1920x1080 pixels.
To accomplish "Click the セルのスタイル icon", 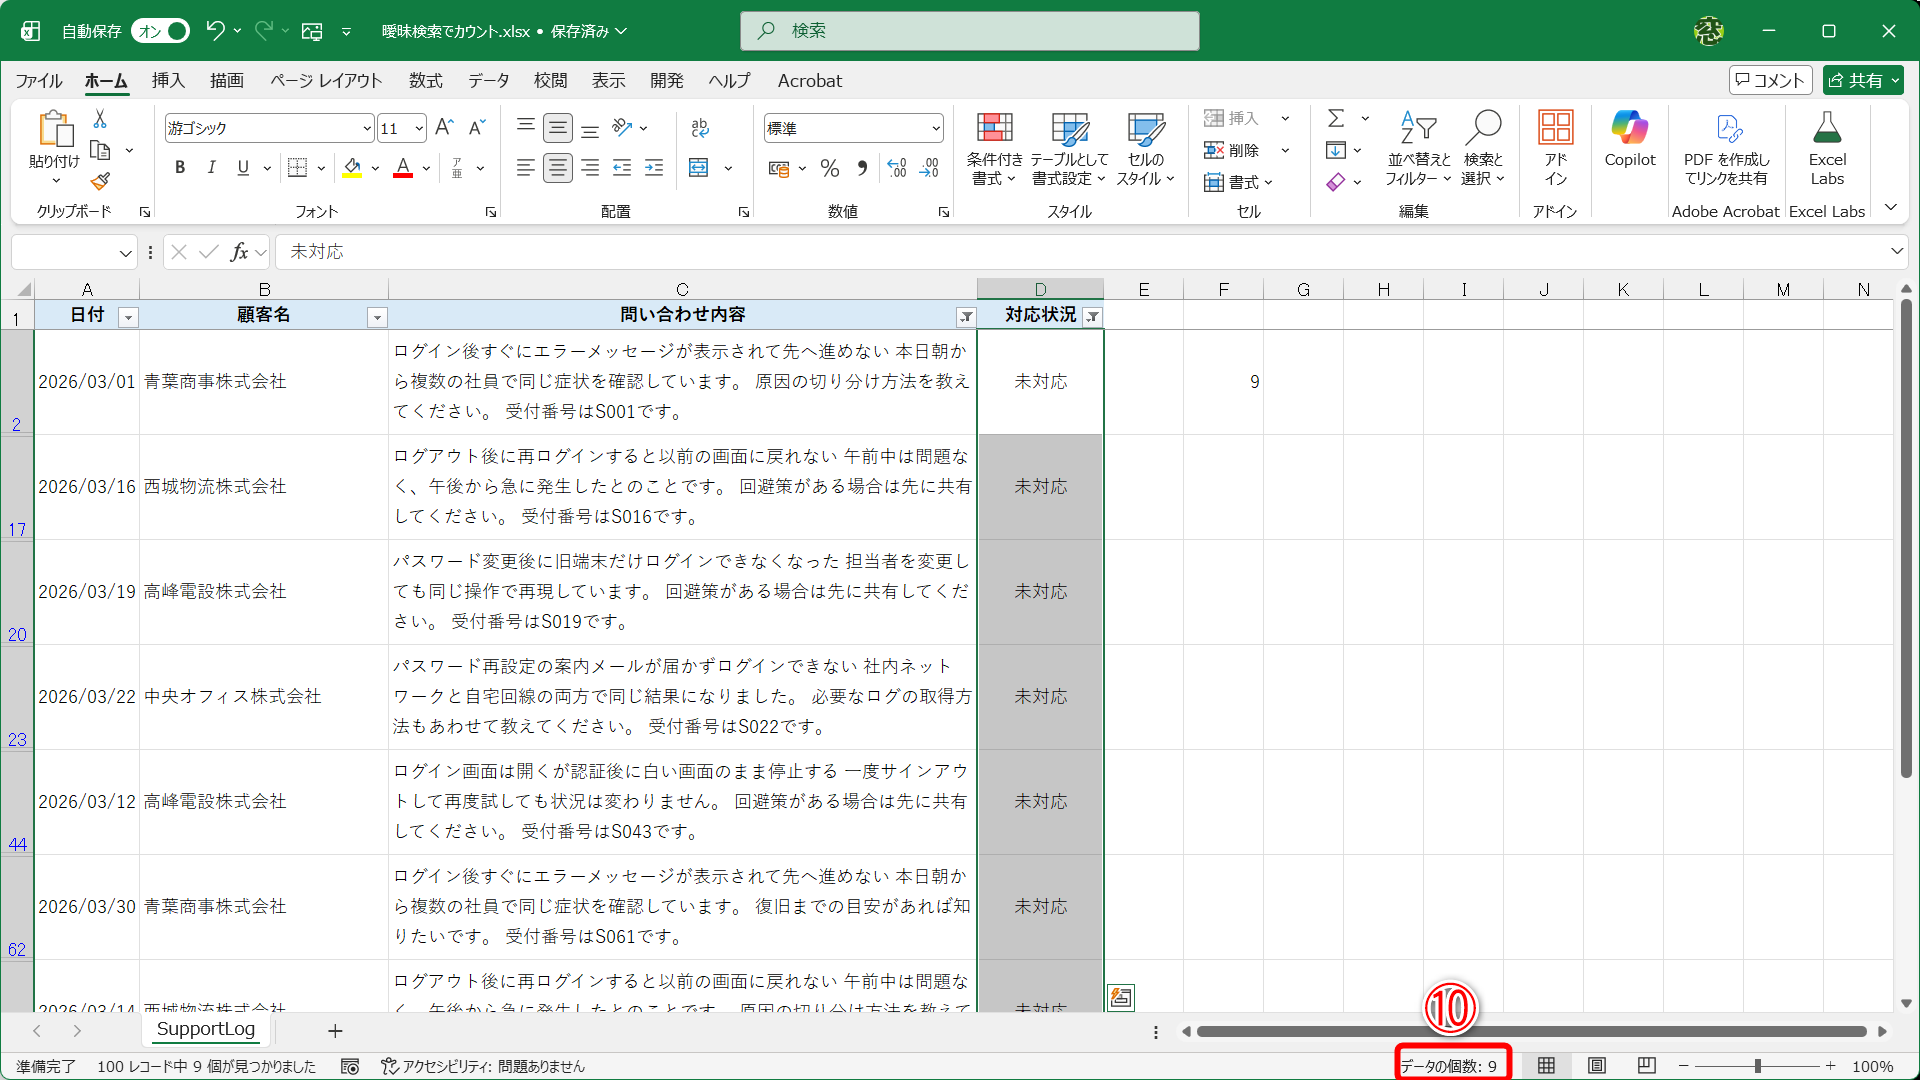I will 1143,148.
